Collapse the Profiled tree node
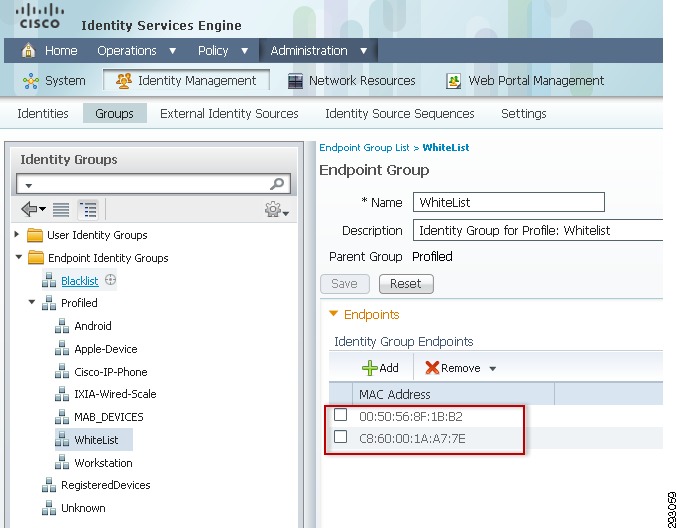 [31, 302]
